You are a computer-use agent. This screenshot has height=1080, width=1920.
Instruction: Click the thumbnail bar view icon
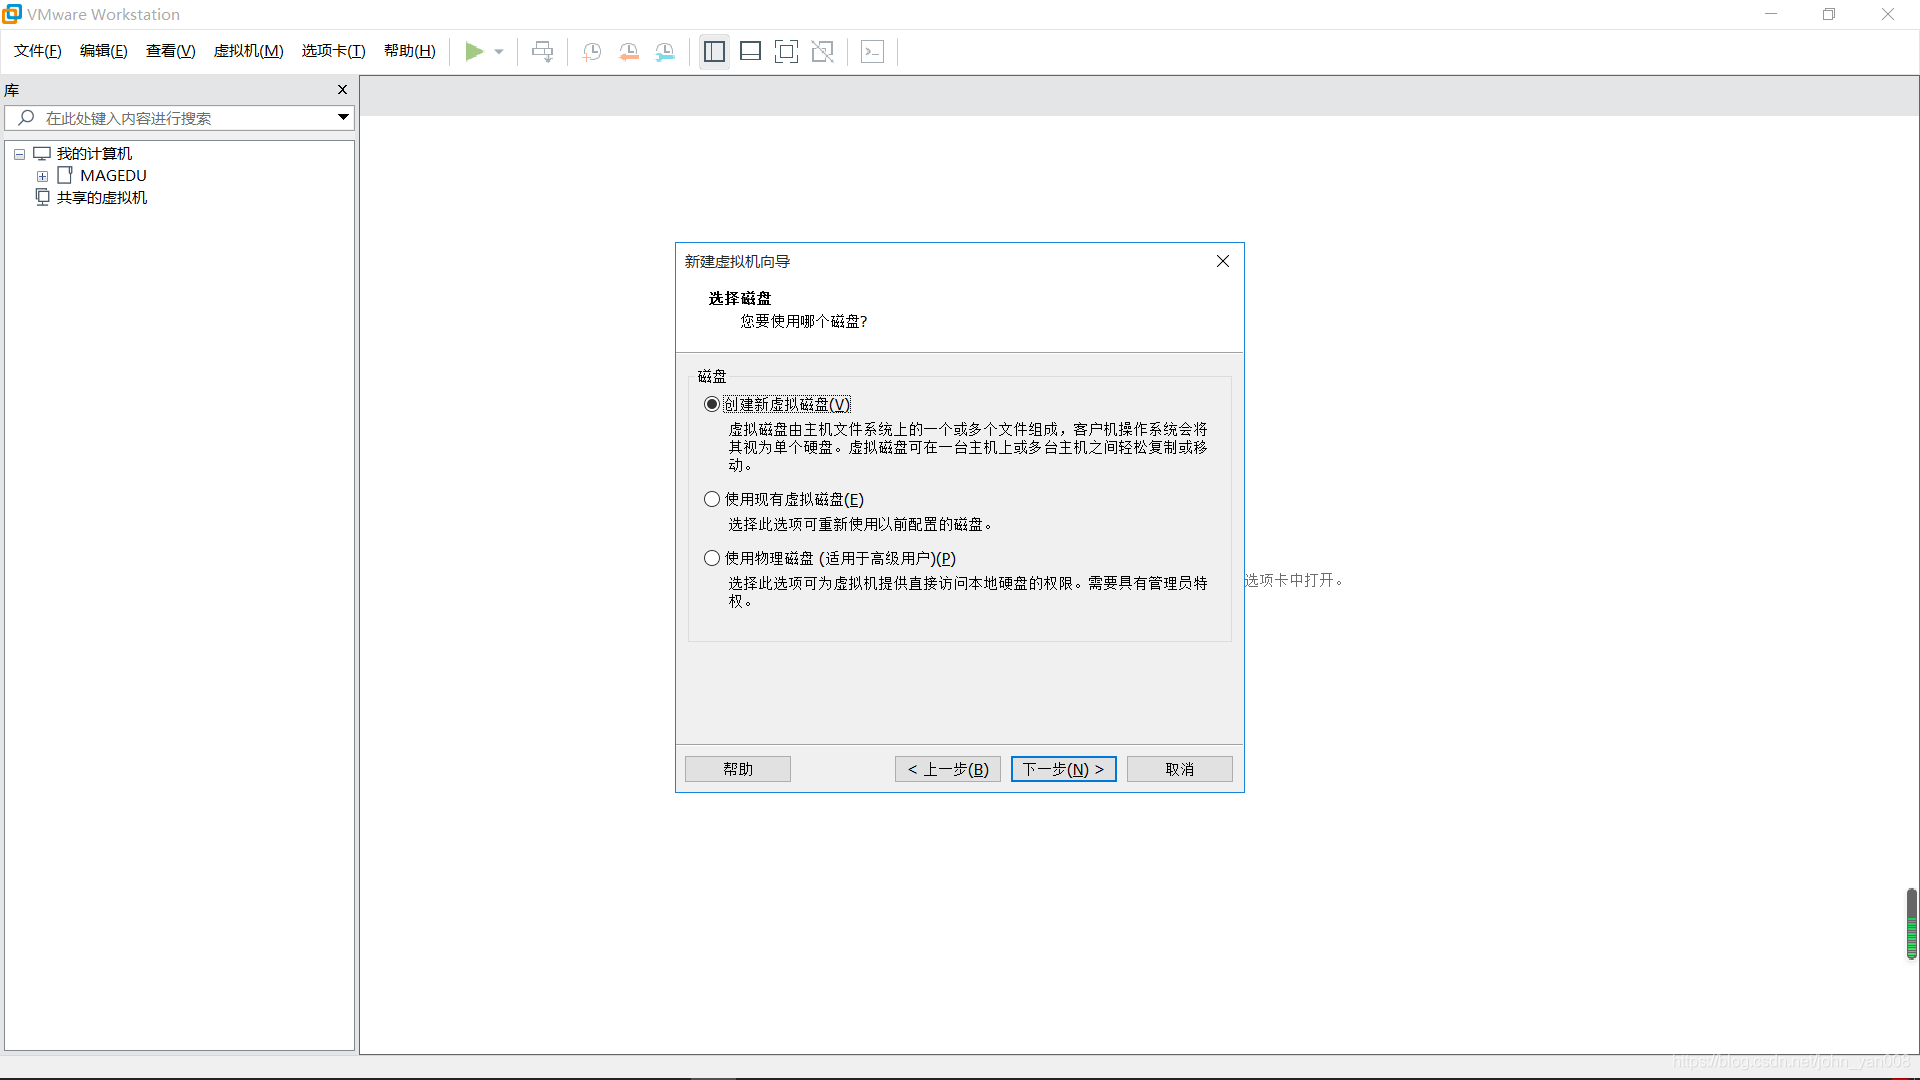tap(750, 51)
